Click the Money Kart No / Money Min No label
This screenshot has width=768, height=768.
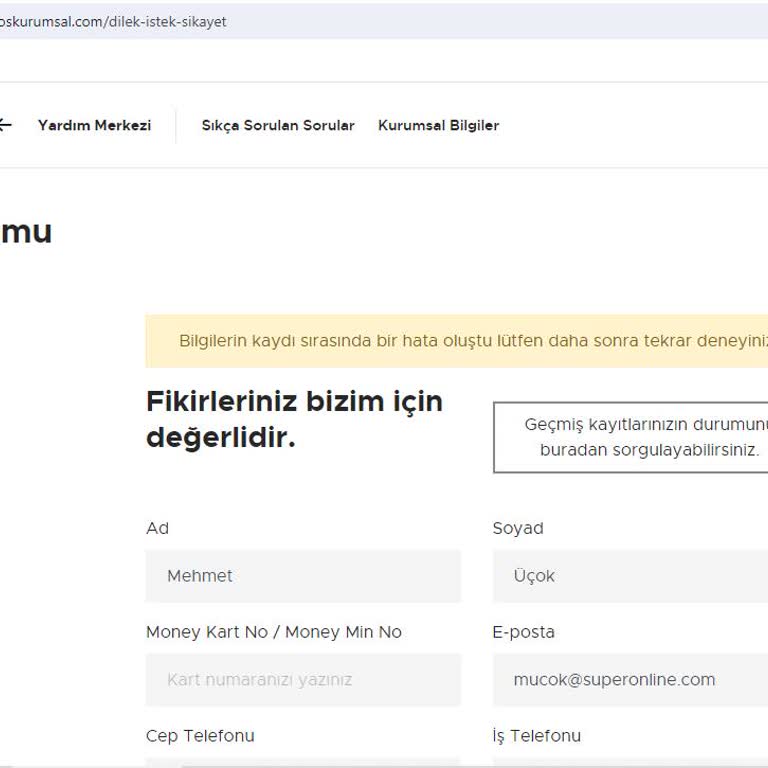coord(274,632)
